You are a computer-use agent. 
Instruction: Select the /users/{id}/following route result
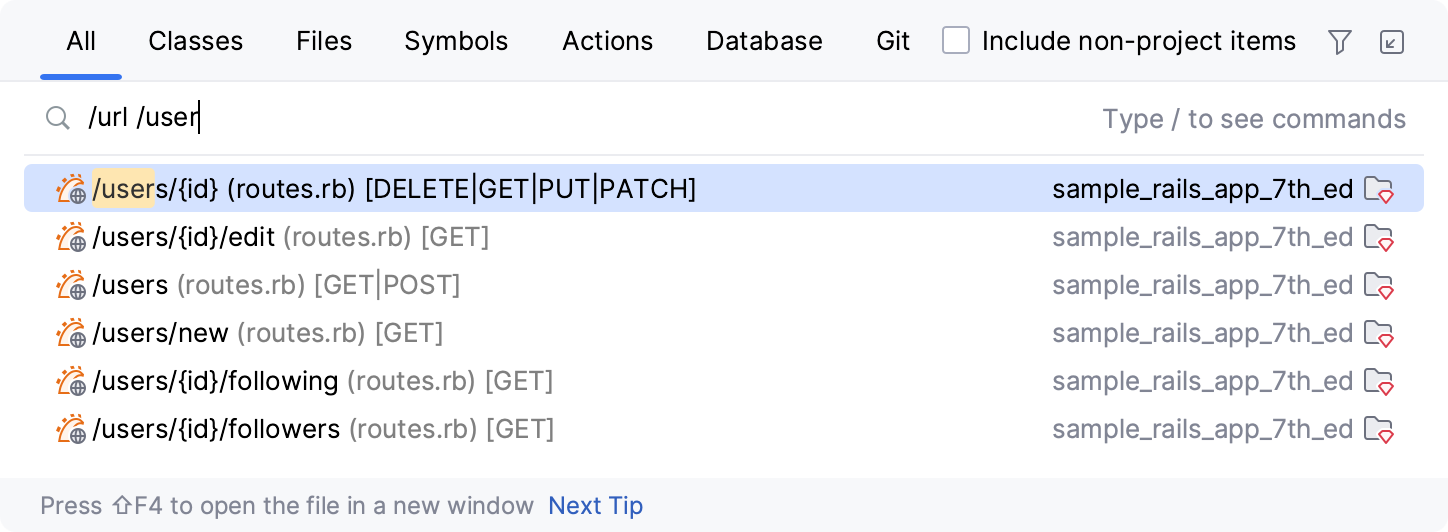322,381
